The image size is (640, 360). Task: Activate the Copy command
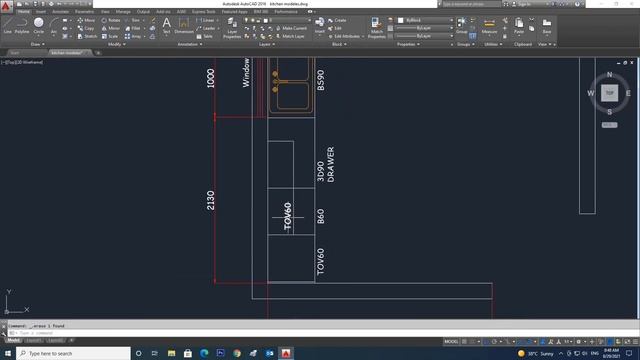tap(86, 28)
